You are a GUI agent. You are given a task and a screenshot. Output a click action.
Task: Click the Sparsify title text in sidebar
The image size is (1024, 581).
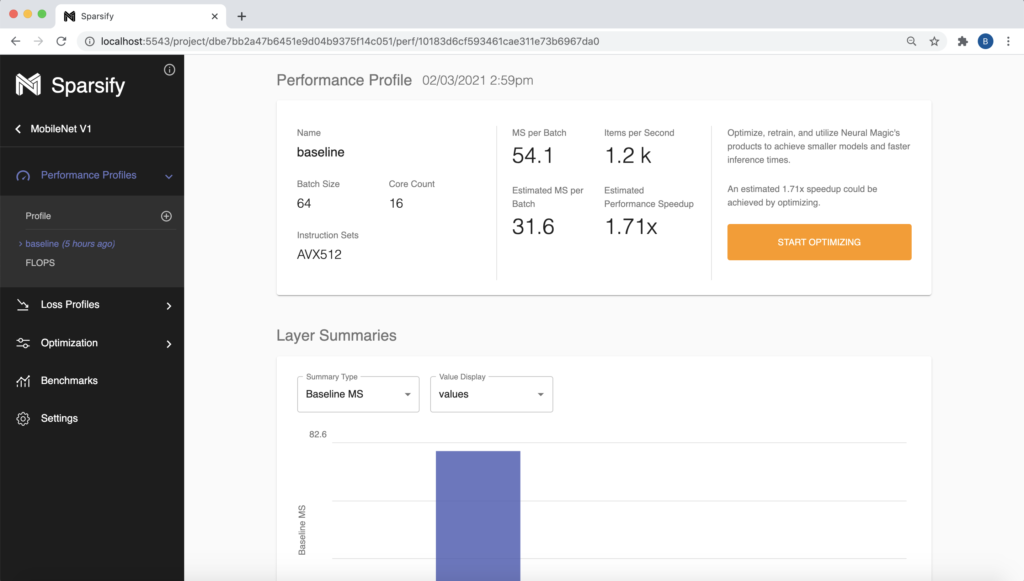[88, 85]
